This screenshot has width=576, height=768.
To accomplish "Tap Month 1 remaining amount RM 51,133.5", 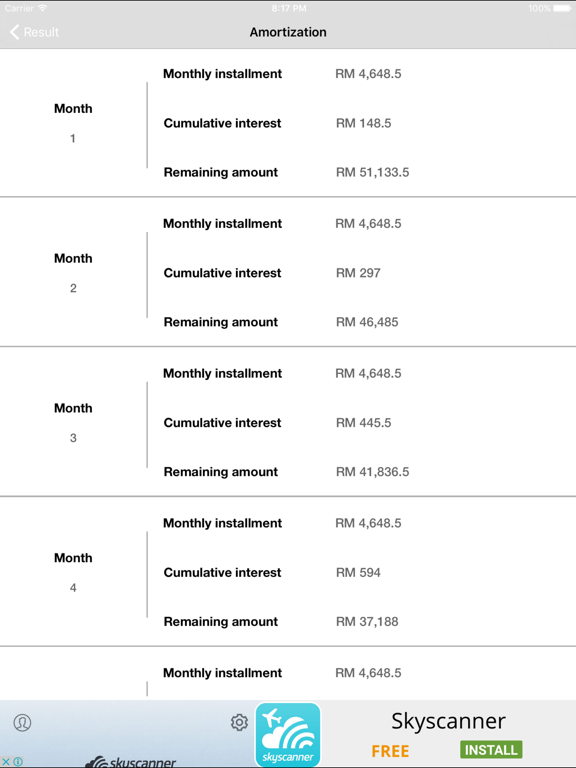I will [x=372, y=172].
